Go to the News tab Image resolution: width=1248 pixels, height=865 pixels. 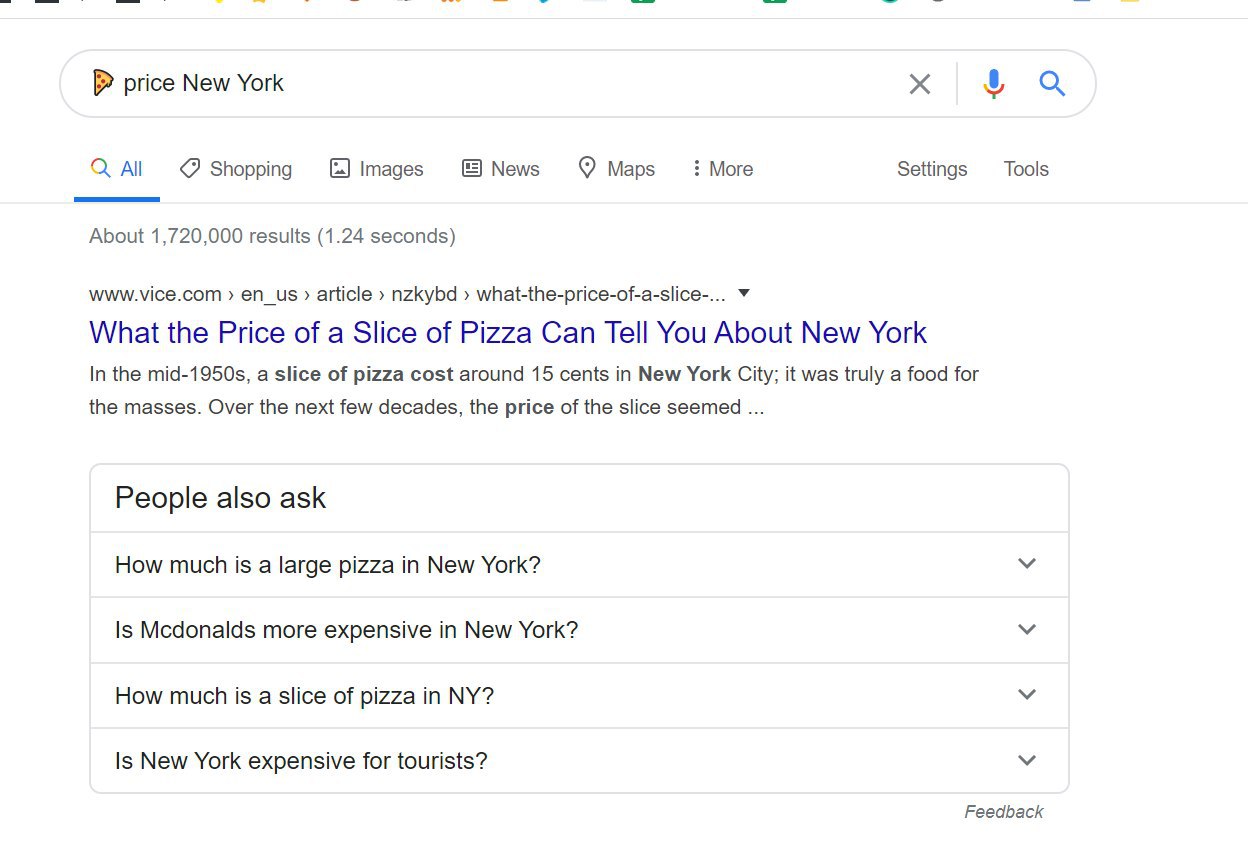tap(500, 169)
